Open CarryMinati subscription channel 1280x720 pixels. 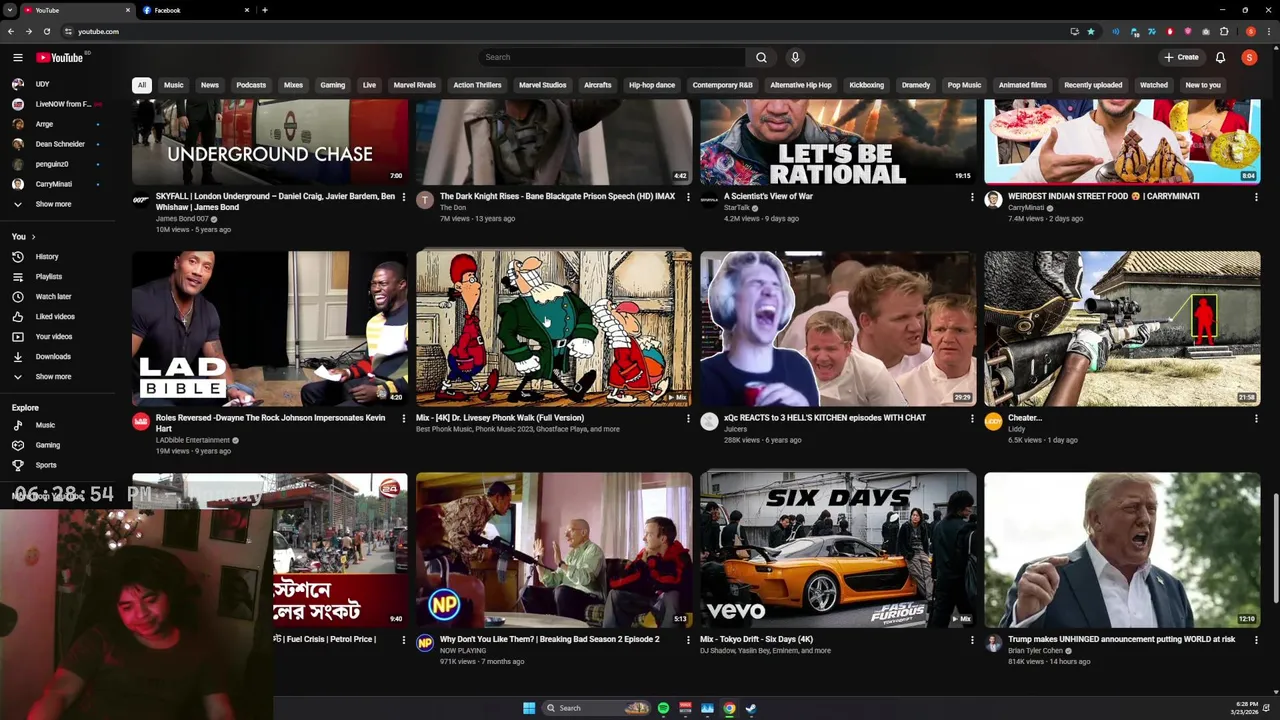(x=53, y=184)
